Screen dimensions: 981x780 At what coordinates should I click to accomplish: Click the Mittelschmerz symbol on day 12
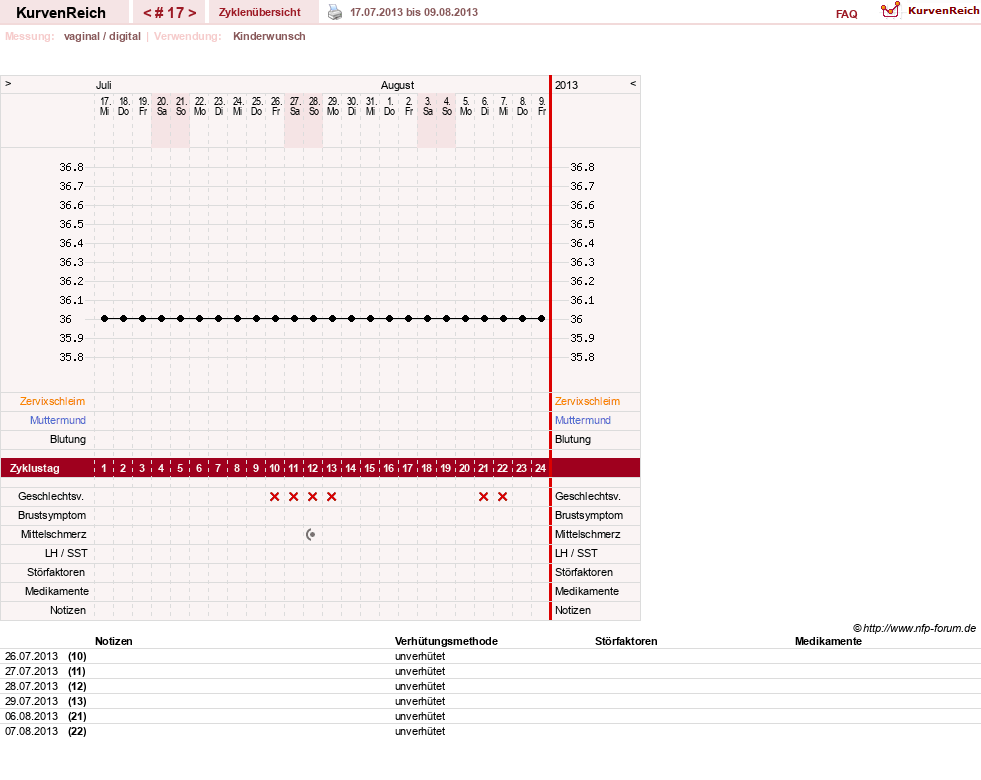(x=310, y=534)
